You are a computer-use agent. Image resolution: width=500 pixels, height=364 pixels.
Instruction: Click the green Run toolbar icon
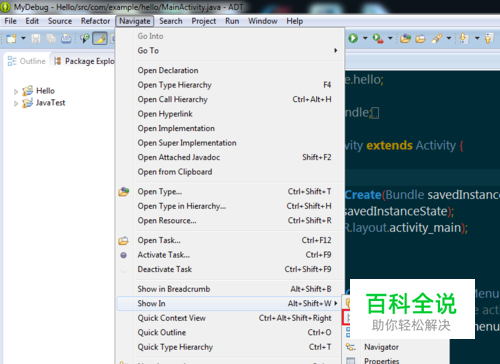pos(353,38)
